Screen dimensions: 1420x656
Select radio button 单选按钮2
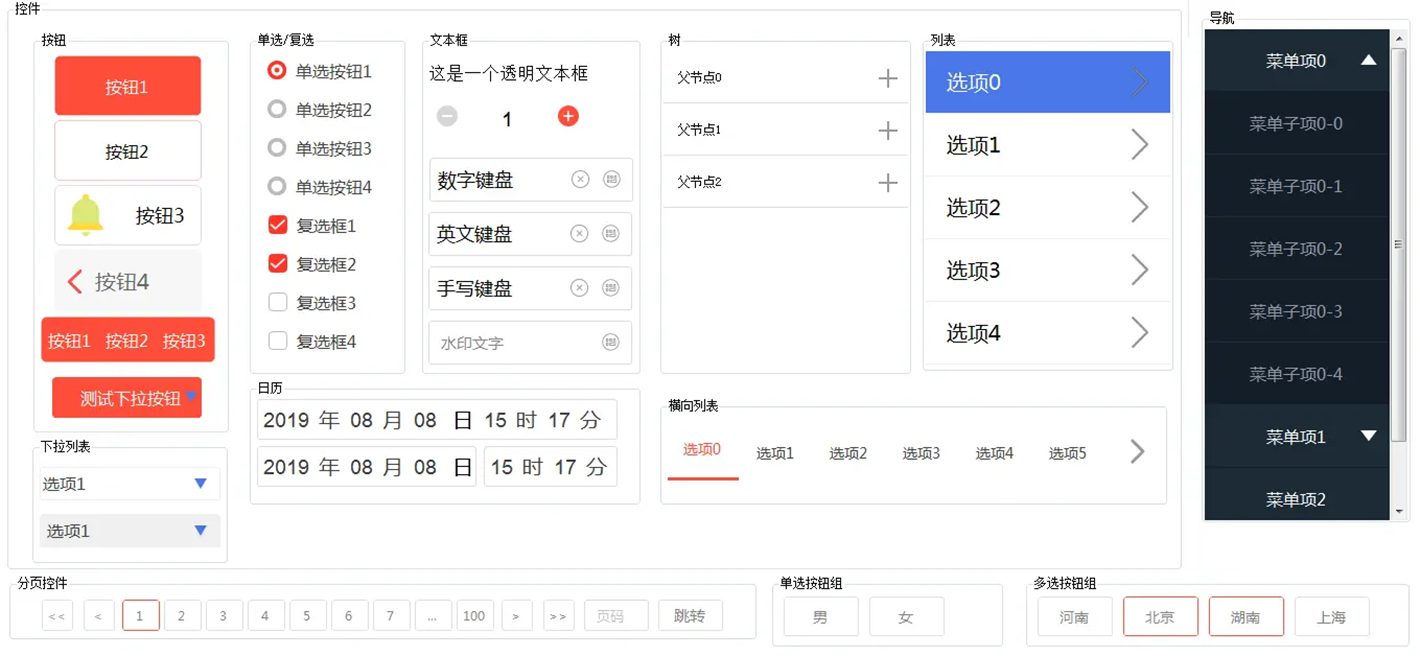click(277, 109)
